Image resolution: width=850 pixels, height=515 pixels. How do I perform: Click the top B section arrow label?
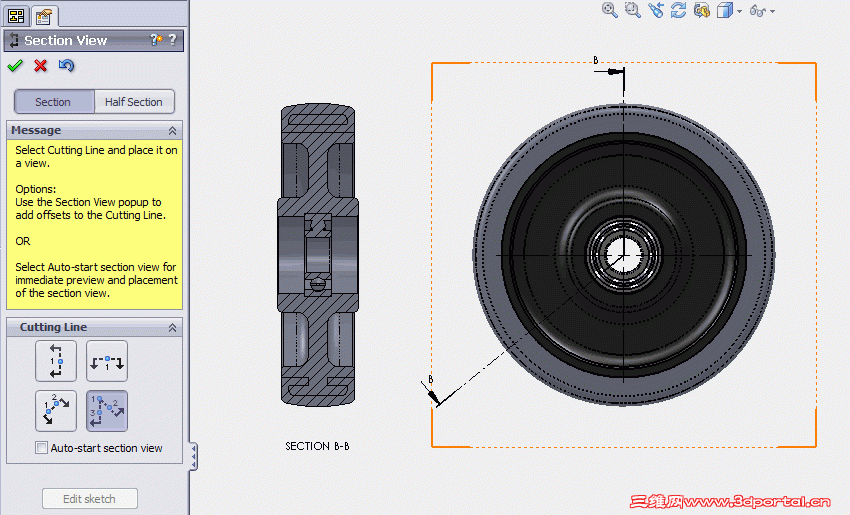click(596, 60)
